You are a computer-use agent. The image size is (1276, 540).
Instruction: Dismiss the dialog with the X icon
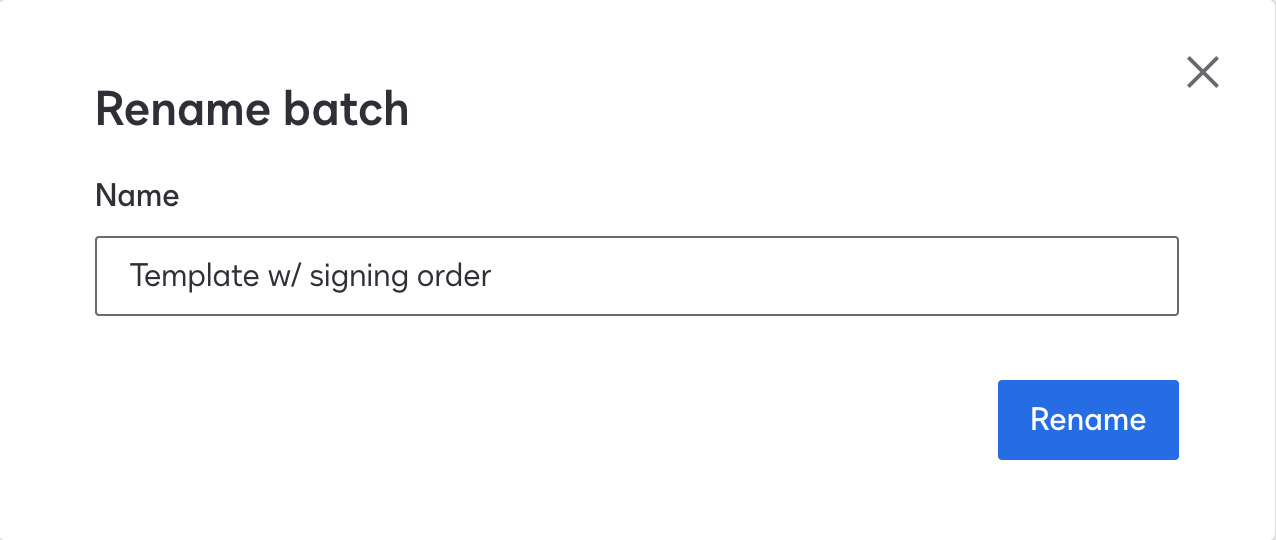point(1202,72)
